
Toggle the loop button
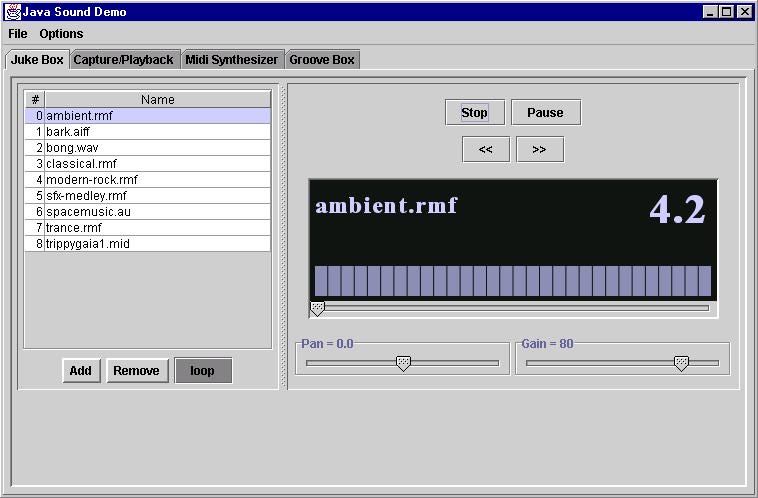click(202, 371)
